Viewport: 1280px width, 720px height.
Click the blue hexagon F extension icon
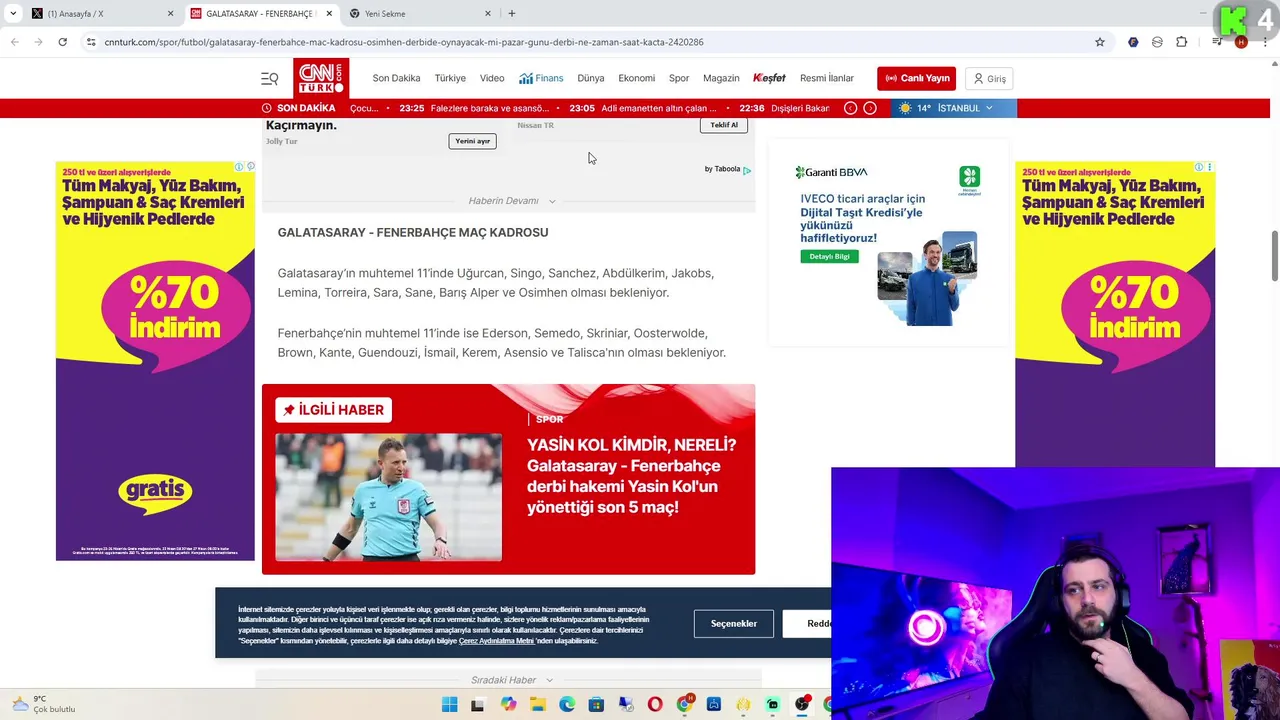(1133, 42)
